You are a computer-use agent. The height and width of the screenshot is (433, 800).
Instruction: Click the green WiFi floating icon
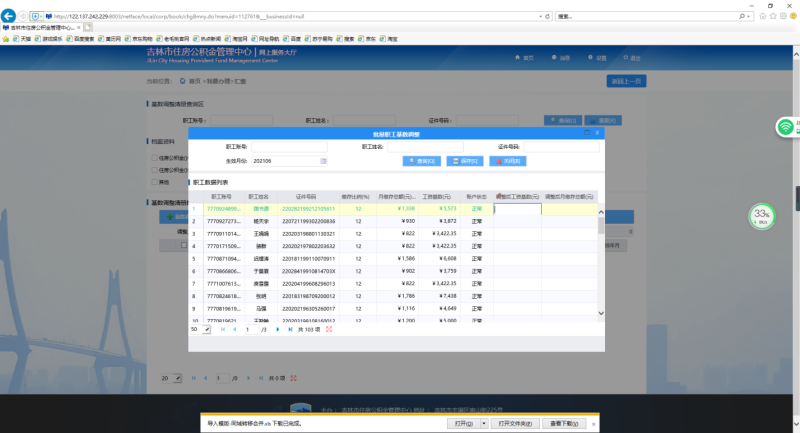coord(787,127)
